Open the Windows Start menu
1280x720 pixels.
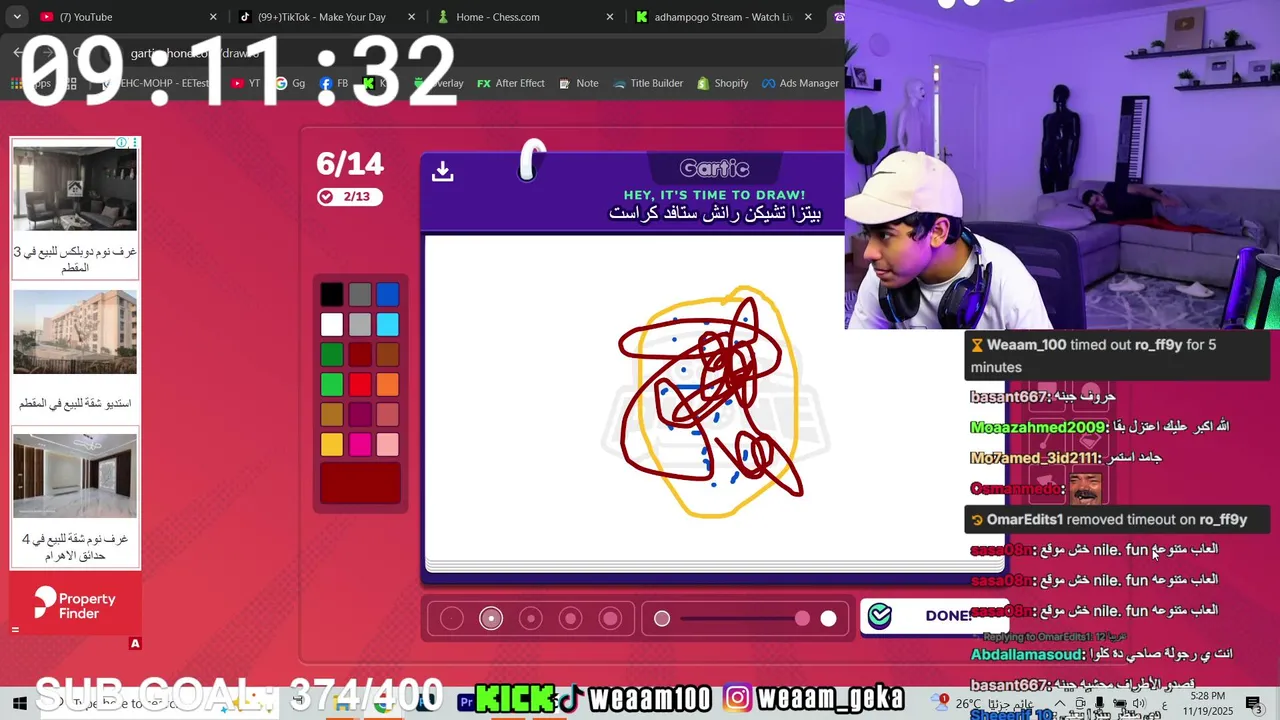click(x=18, y=703)
